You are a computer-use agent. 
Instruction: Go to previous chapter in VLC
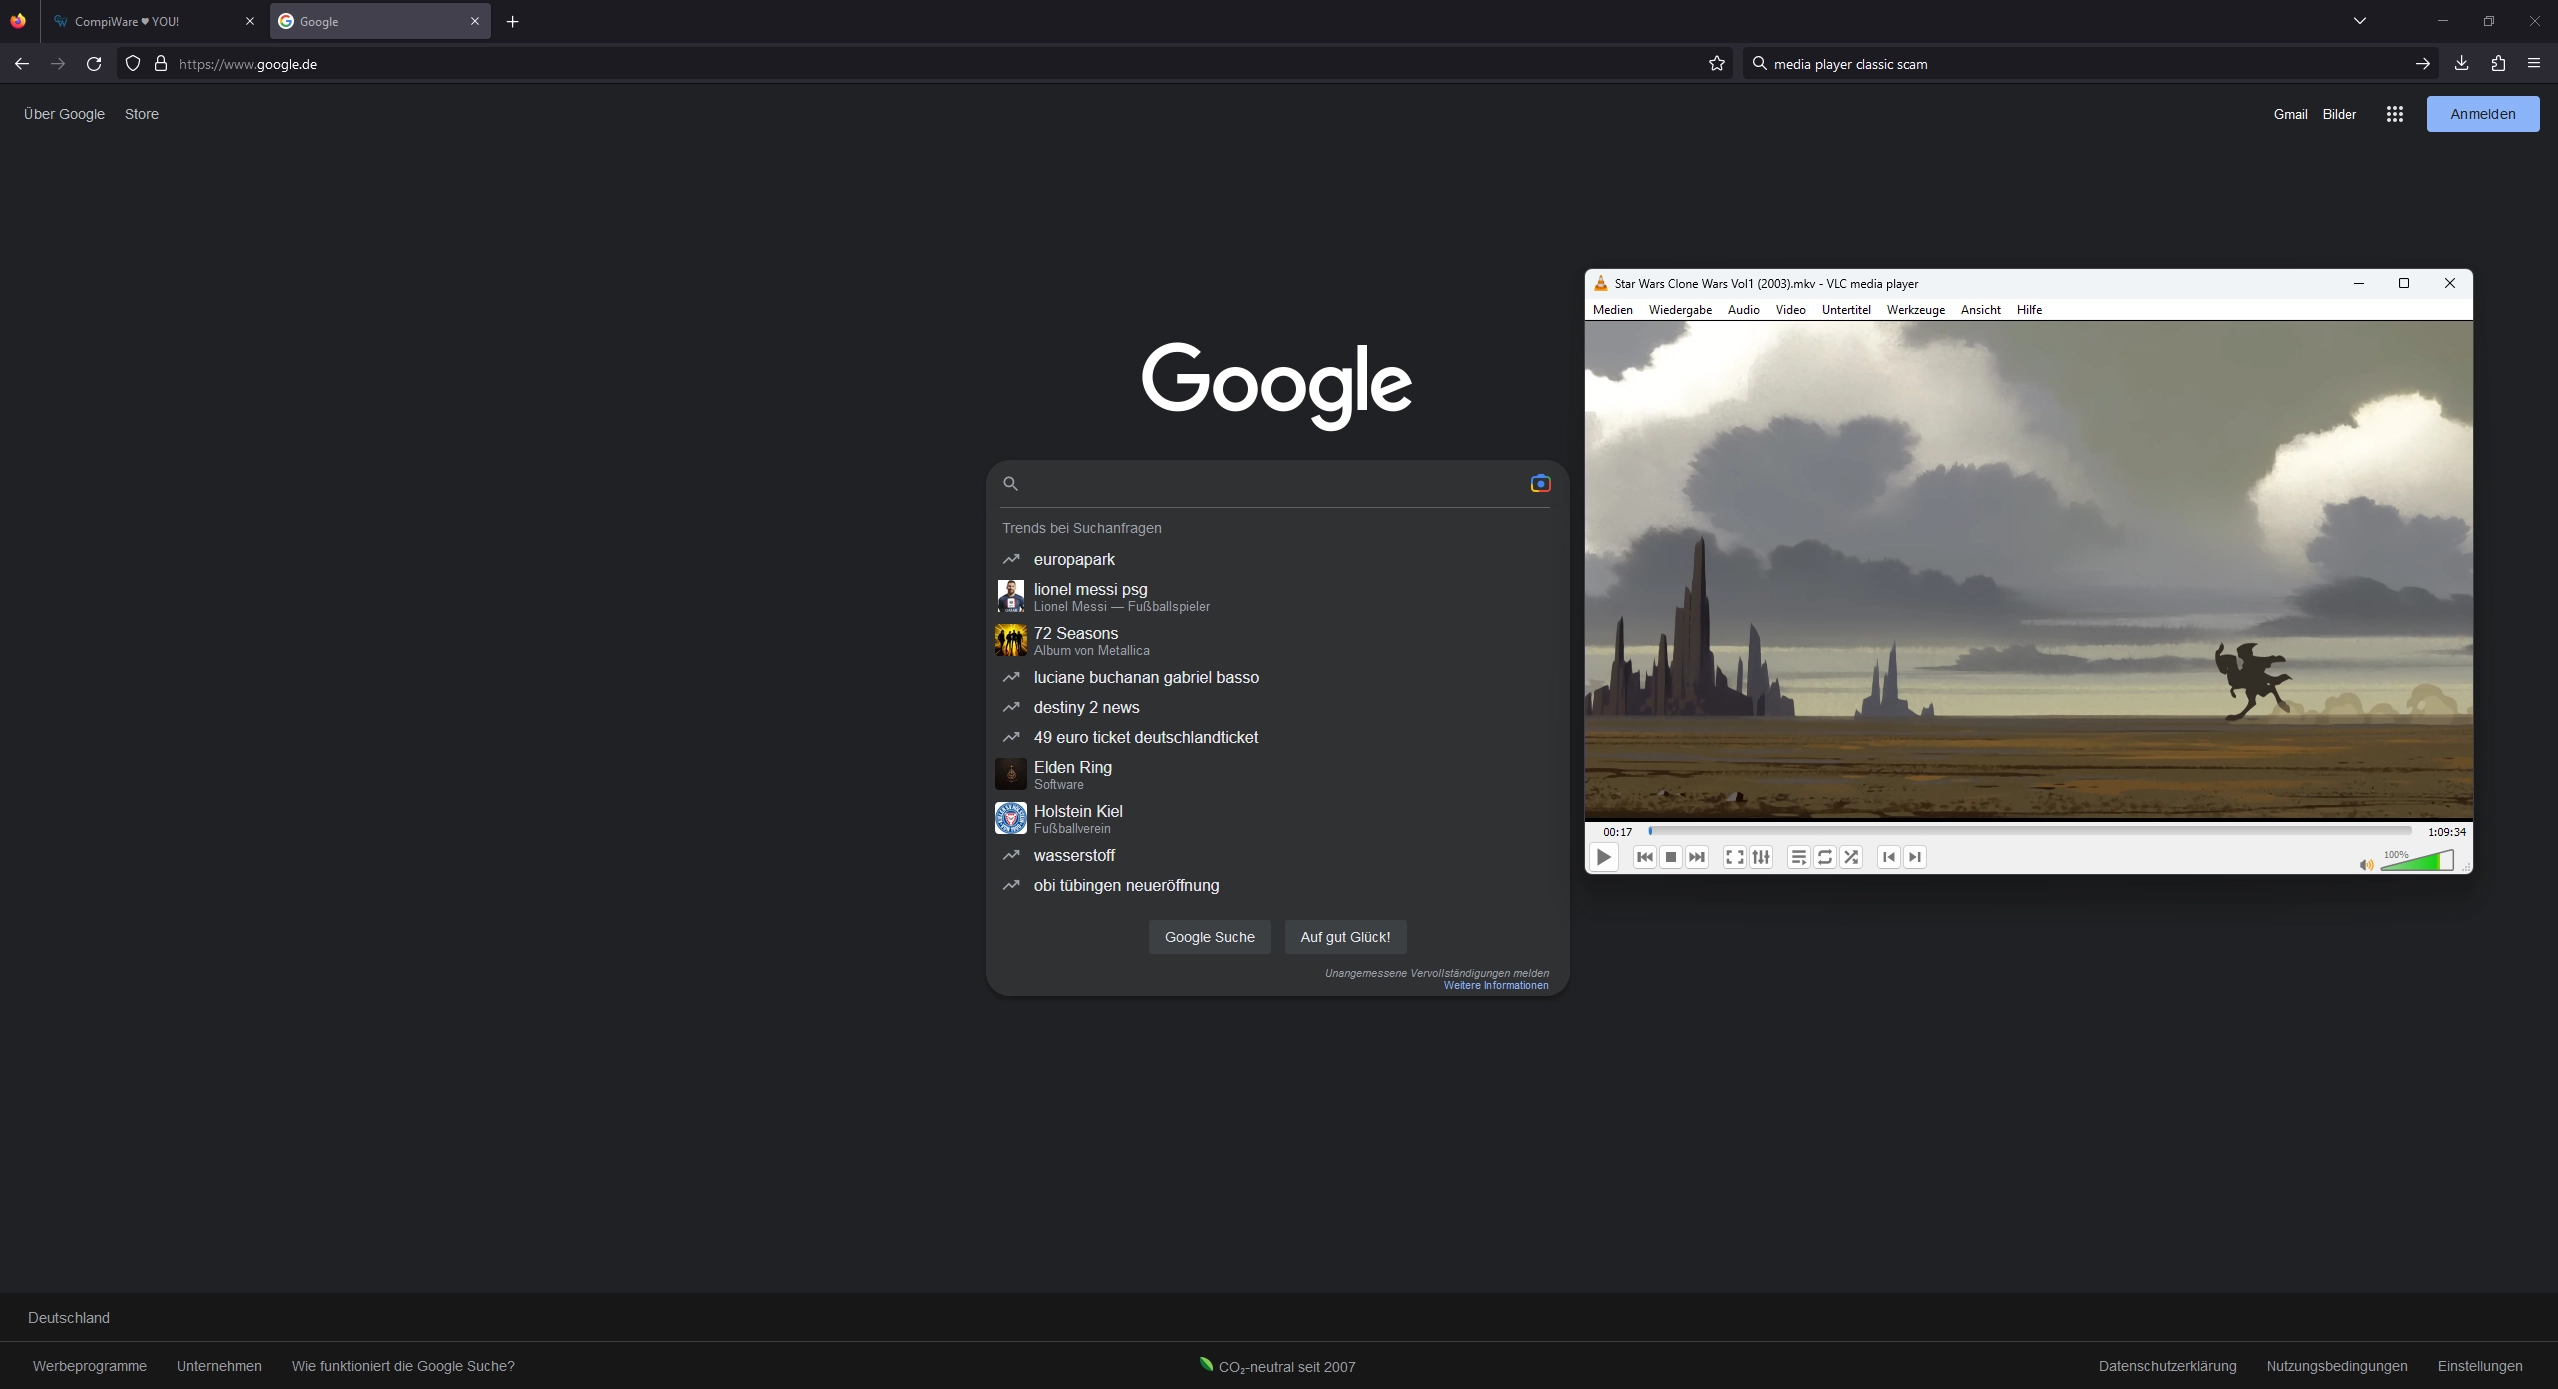pos(1888,857)
